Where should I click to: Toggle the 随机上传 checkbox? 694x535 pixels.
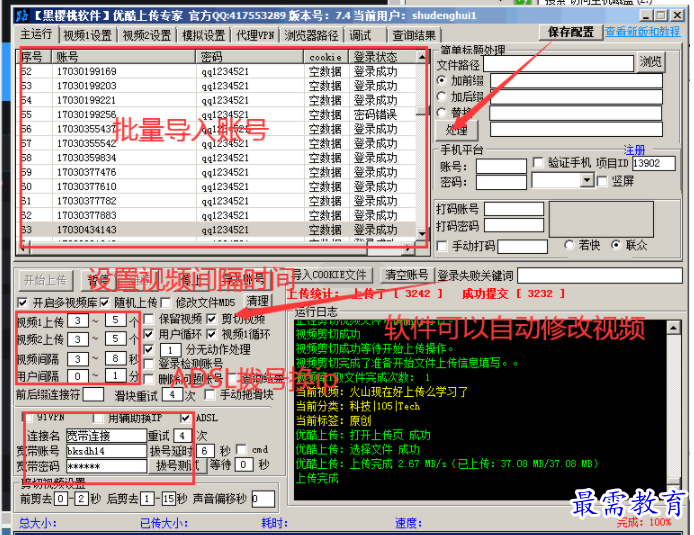click(104, 303)
